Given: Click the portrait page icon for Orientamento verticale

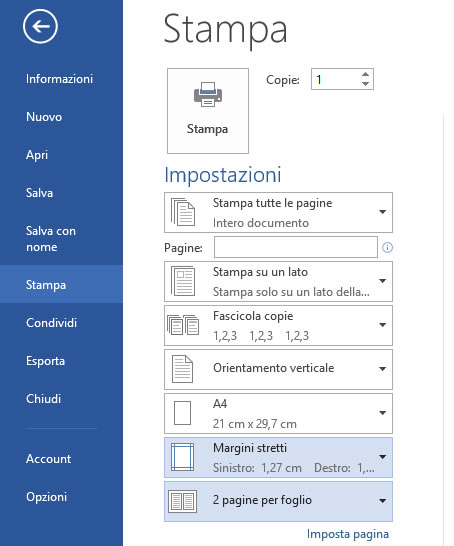Looking at the screenshot, I should [182, 369].
